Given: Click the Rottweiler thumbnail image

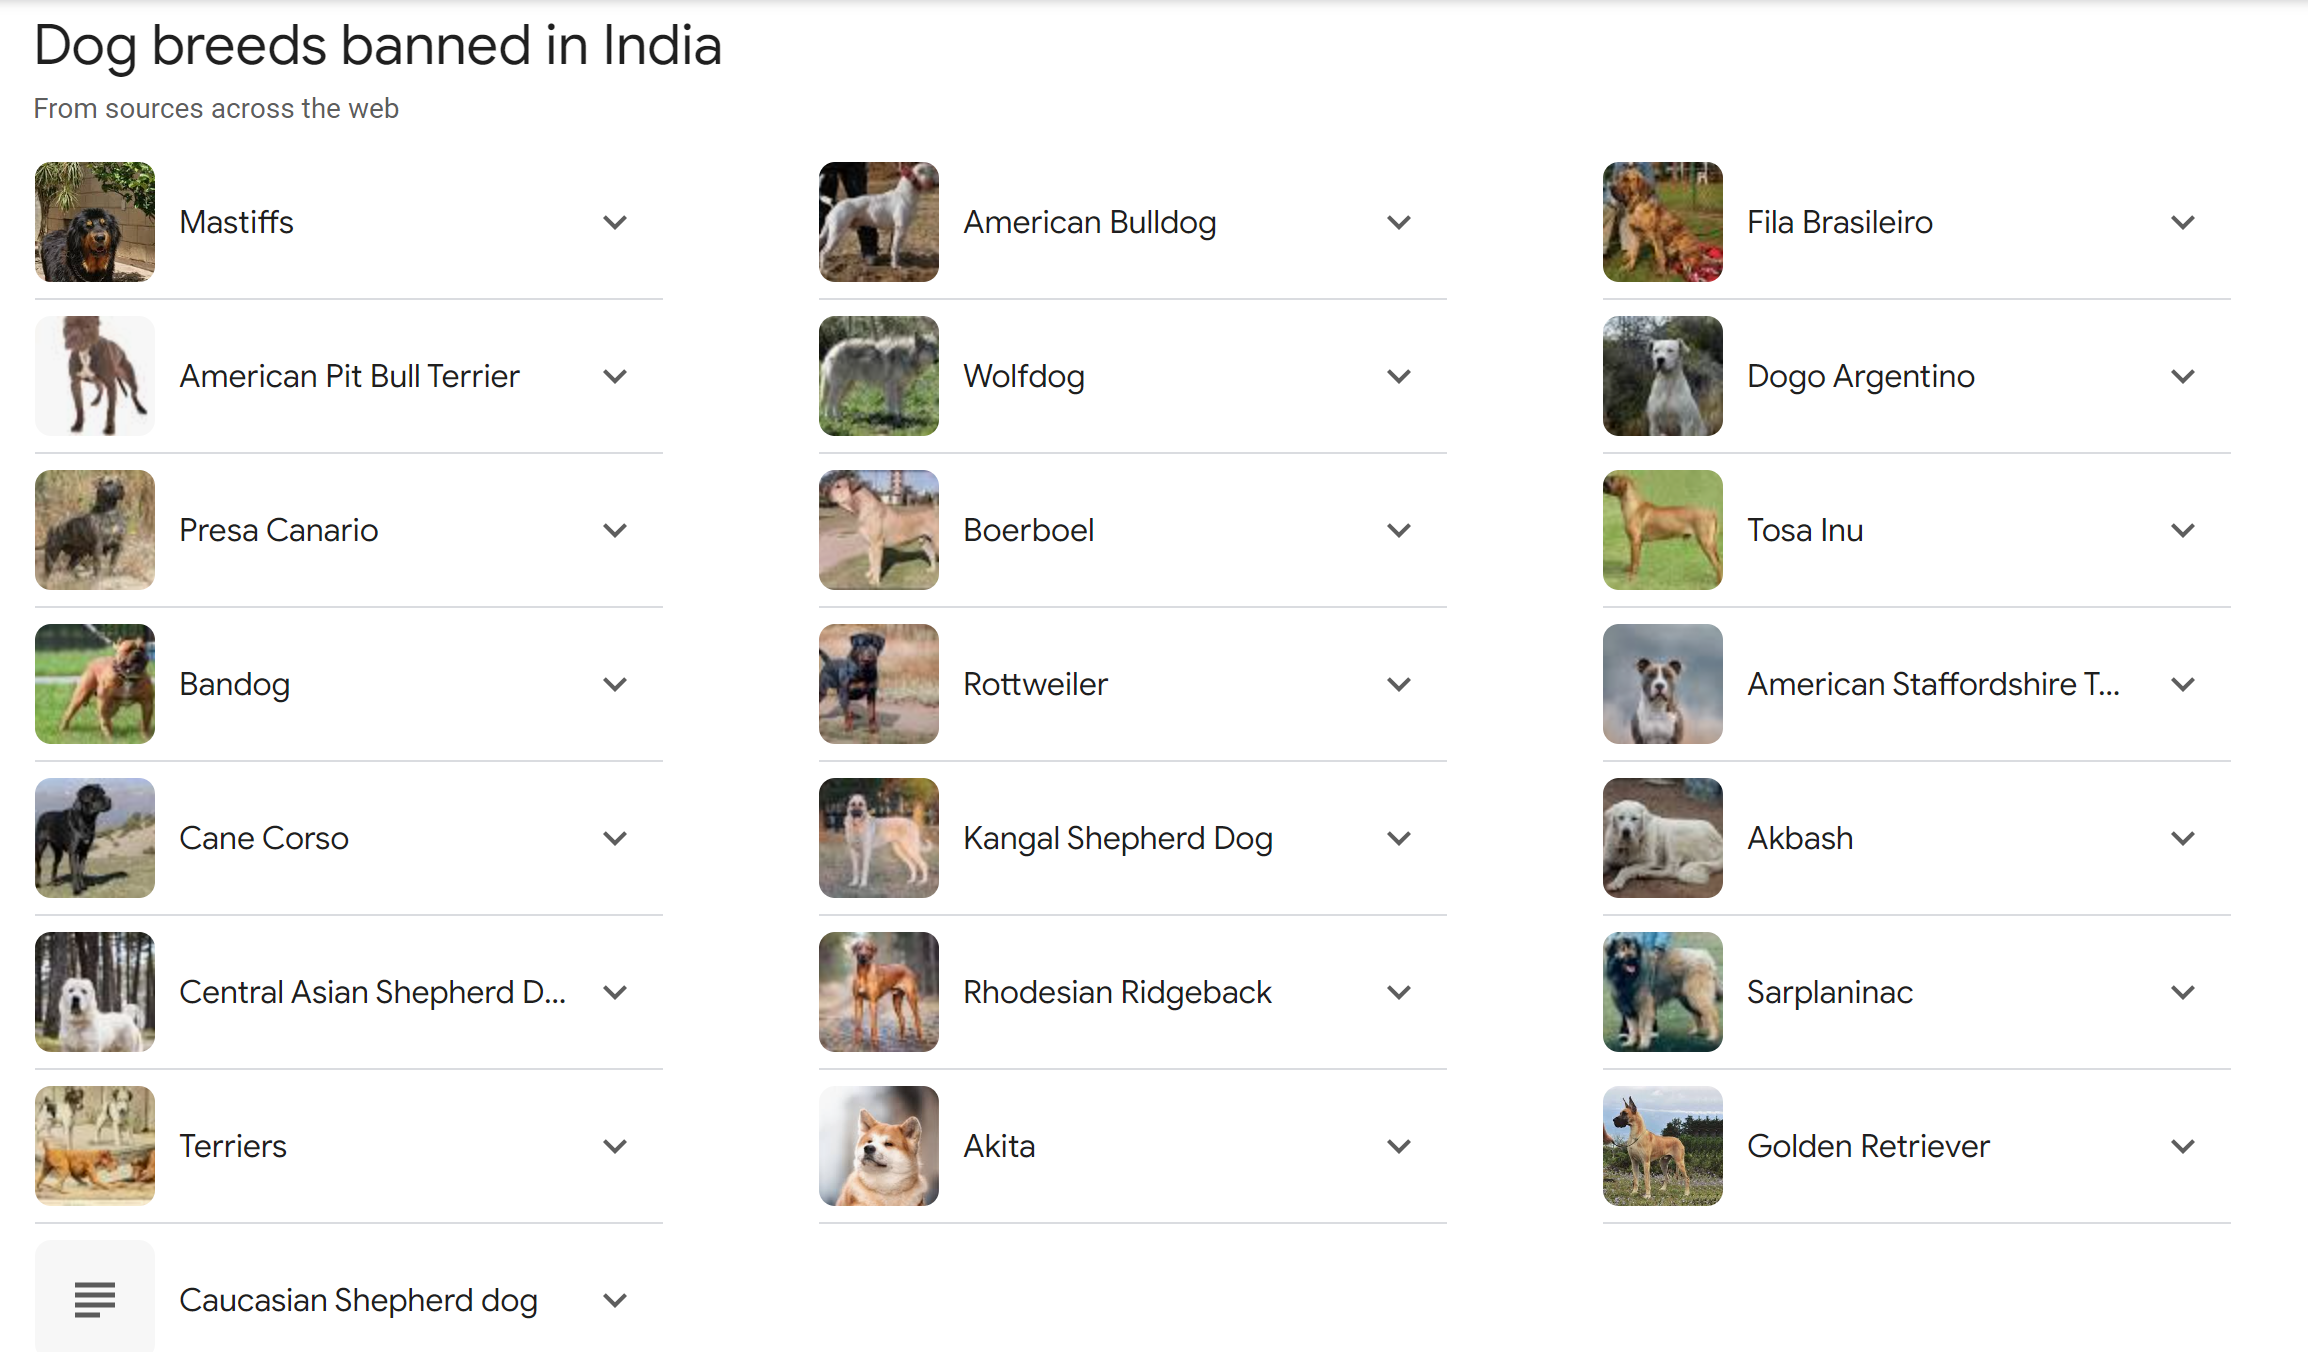Looking at the screenshot, I should [x=879, y=684].
